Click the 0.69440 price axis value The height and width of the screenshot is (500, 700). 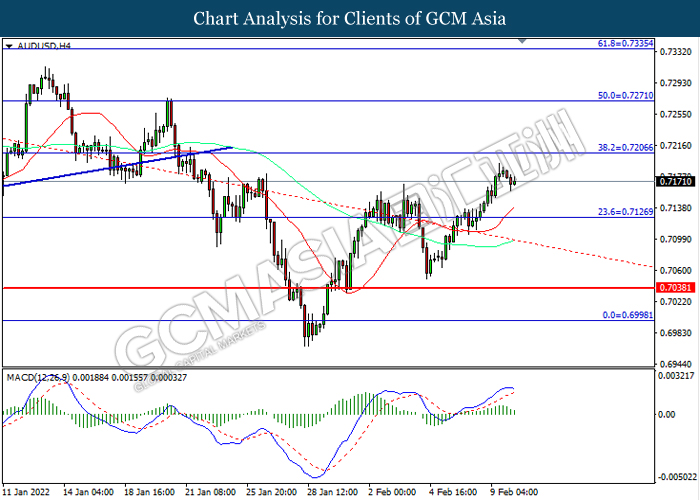[x=675, y=364]
